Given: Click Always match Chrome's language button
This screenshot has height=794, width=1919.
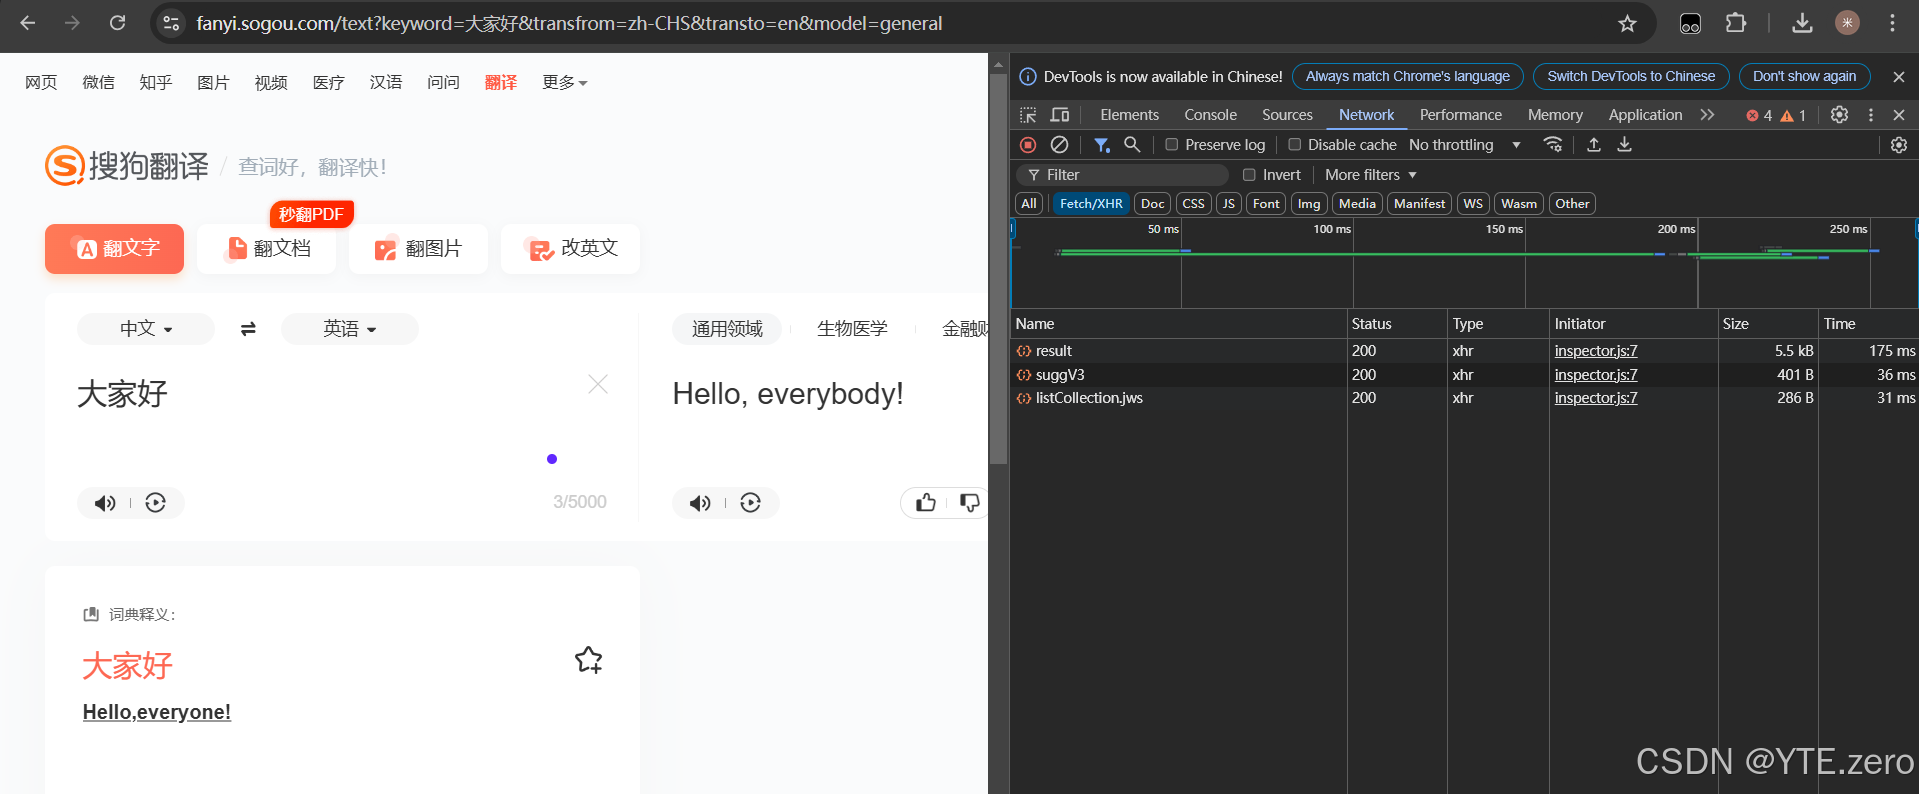Looking at the screenshot, I should [x=1407, y=77].
